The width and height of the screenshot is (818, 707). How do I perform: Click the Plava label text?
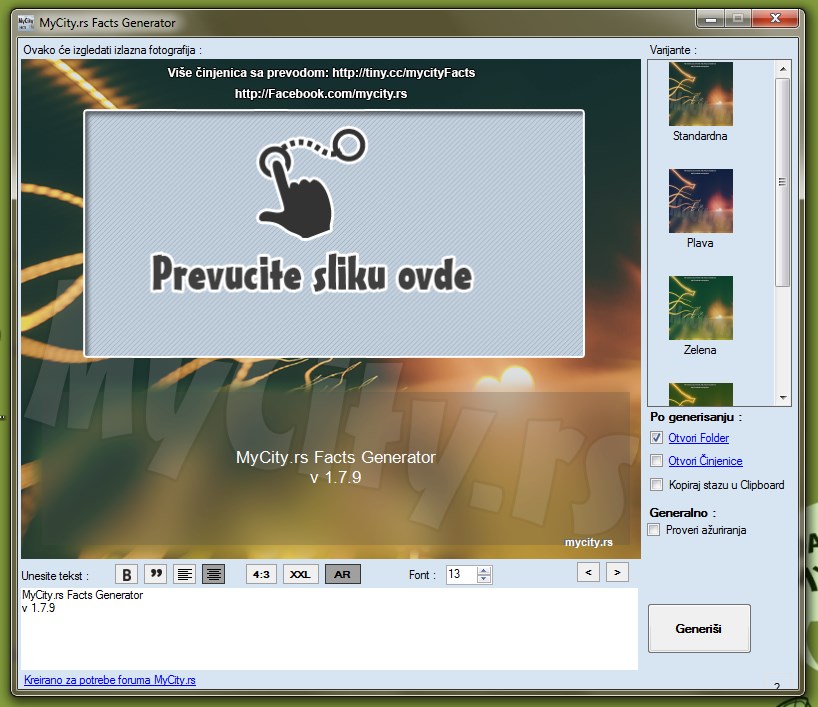pos(700,243)
